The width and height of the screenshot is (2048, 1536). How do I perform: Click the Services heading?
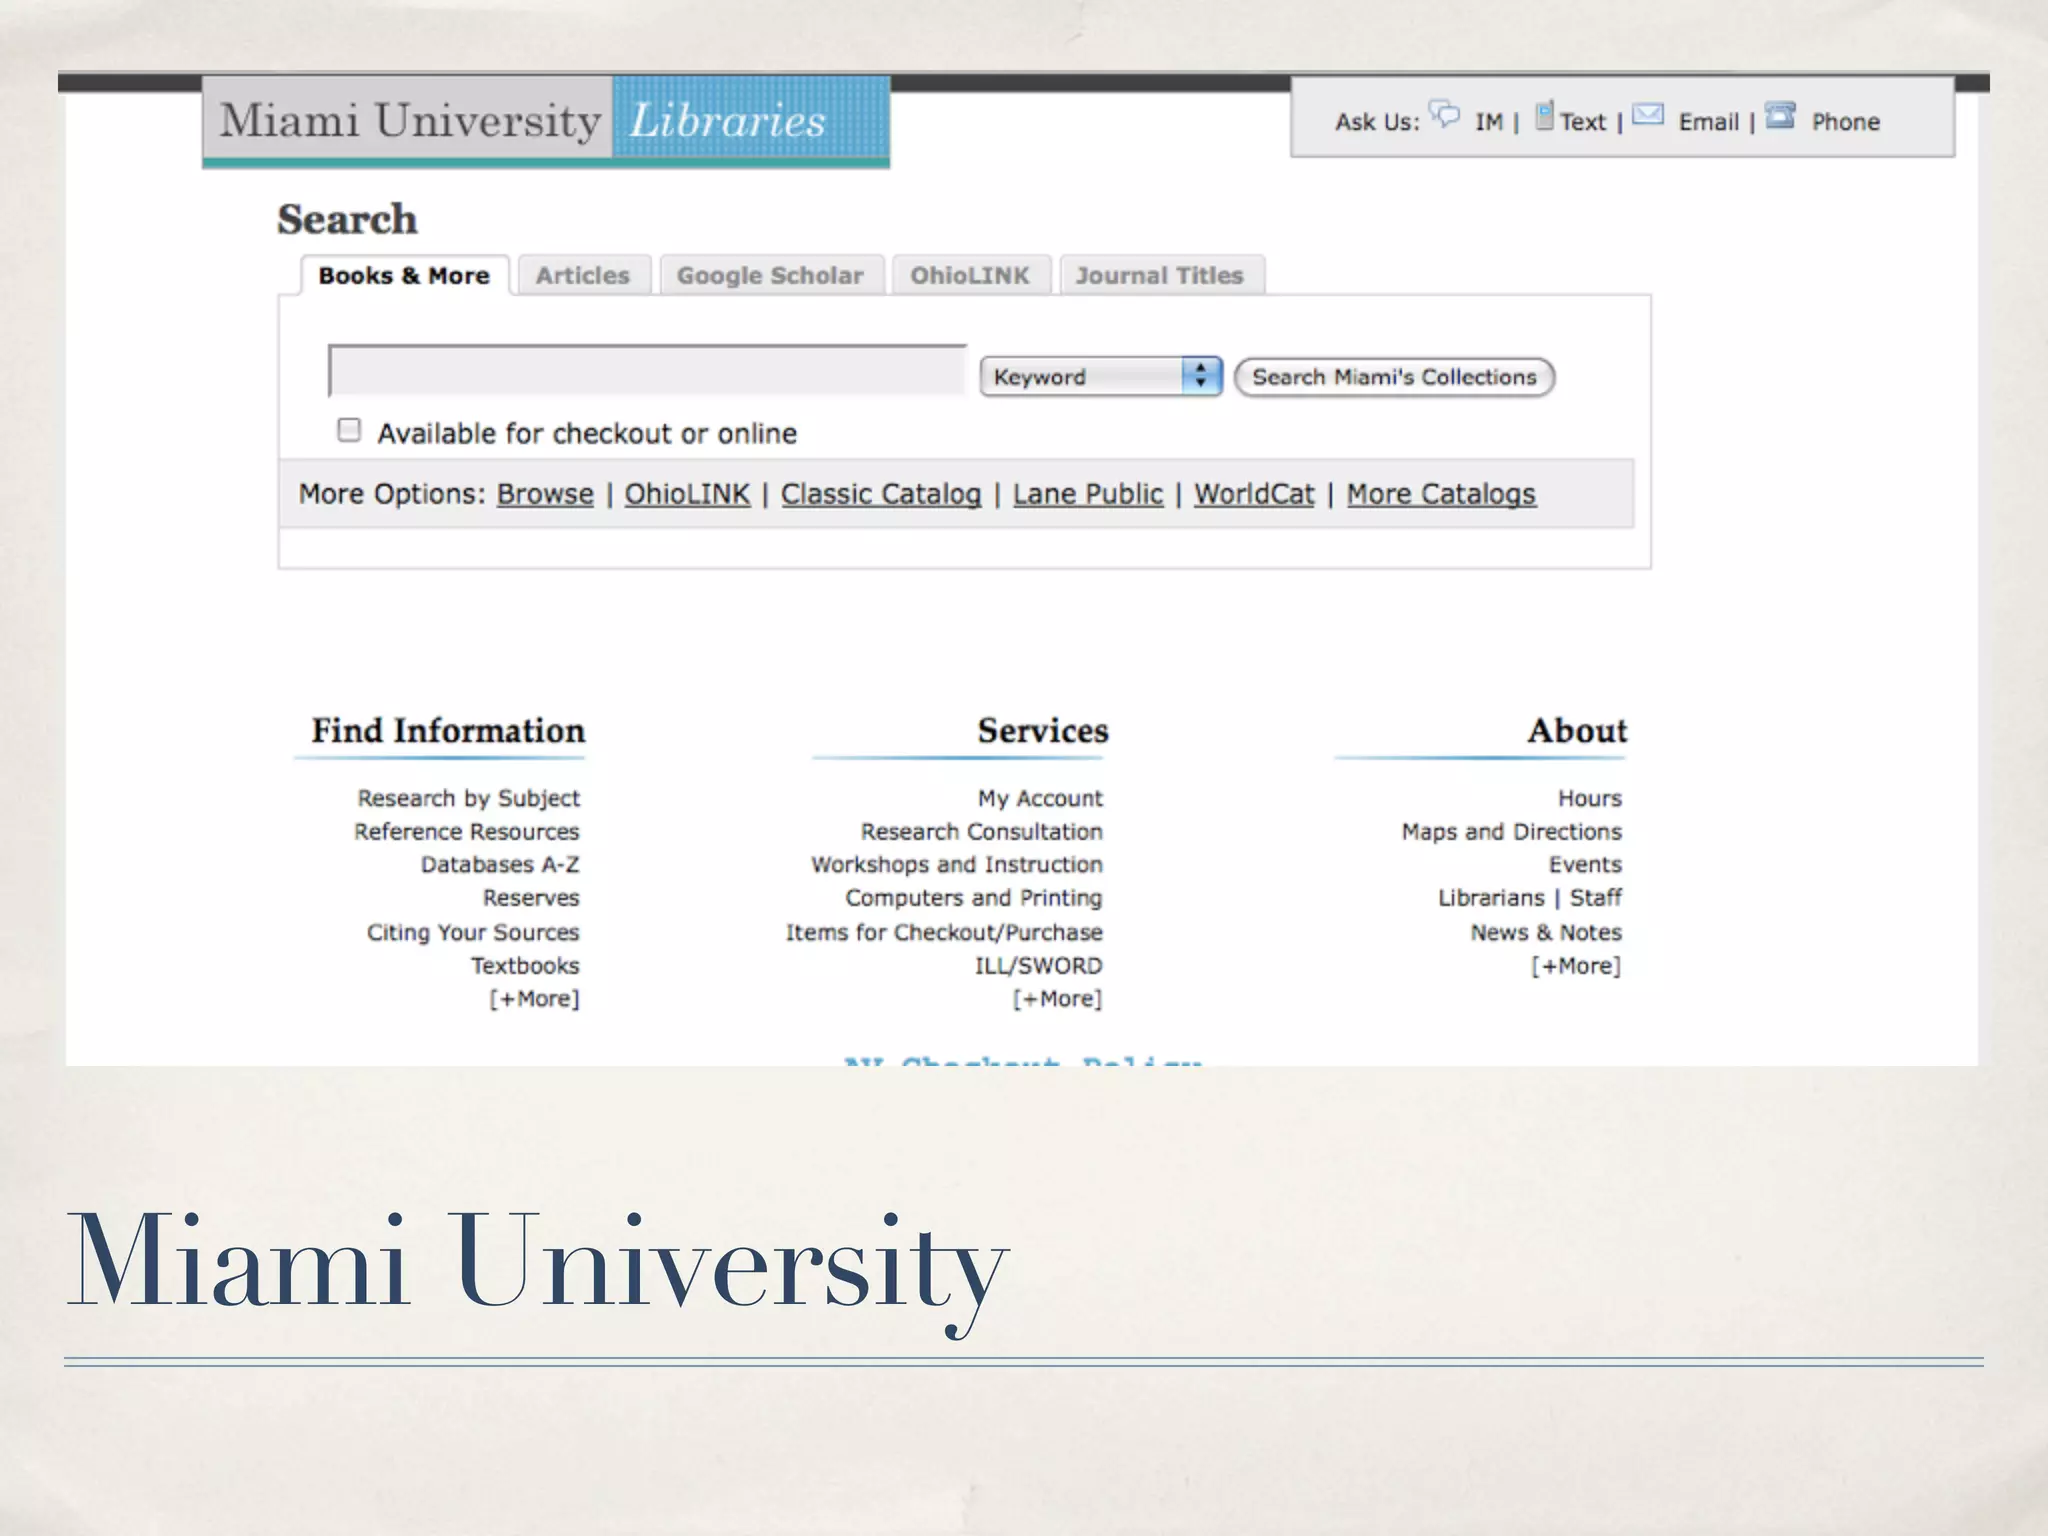pos(1043,731)
